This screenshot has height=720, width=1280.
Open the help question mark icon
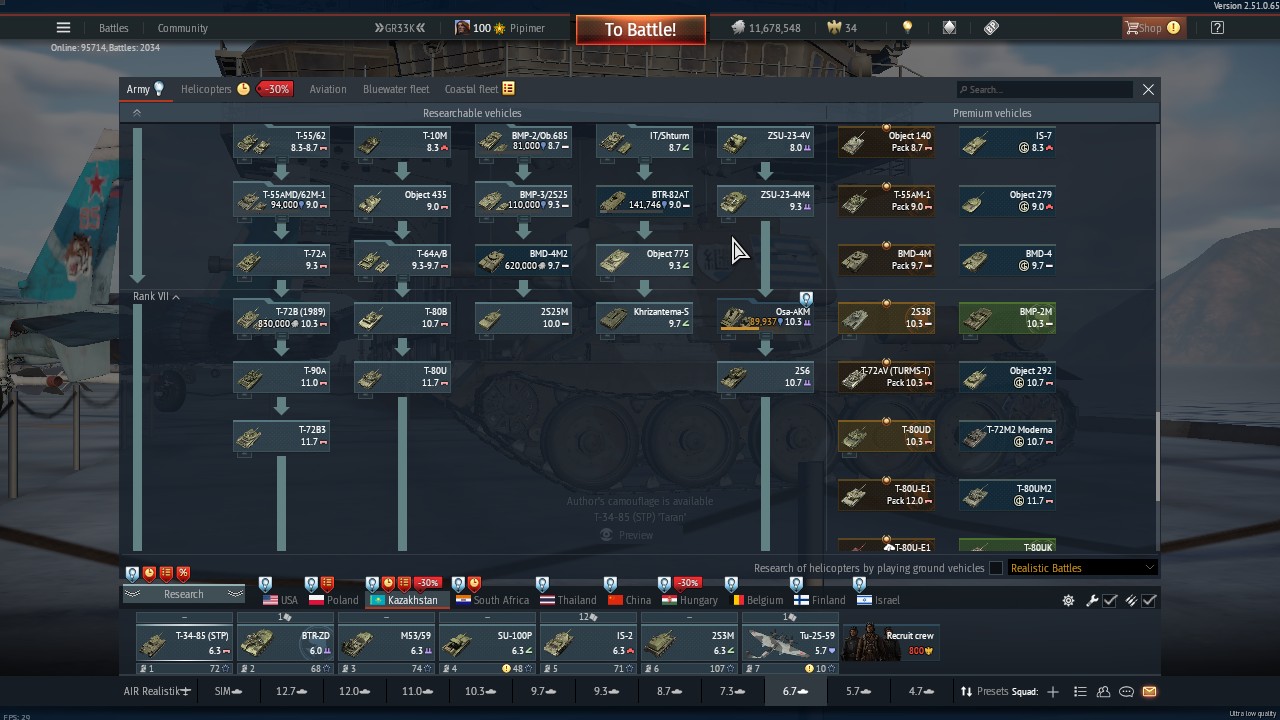(1217, 28)
